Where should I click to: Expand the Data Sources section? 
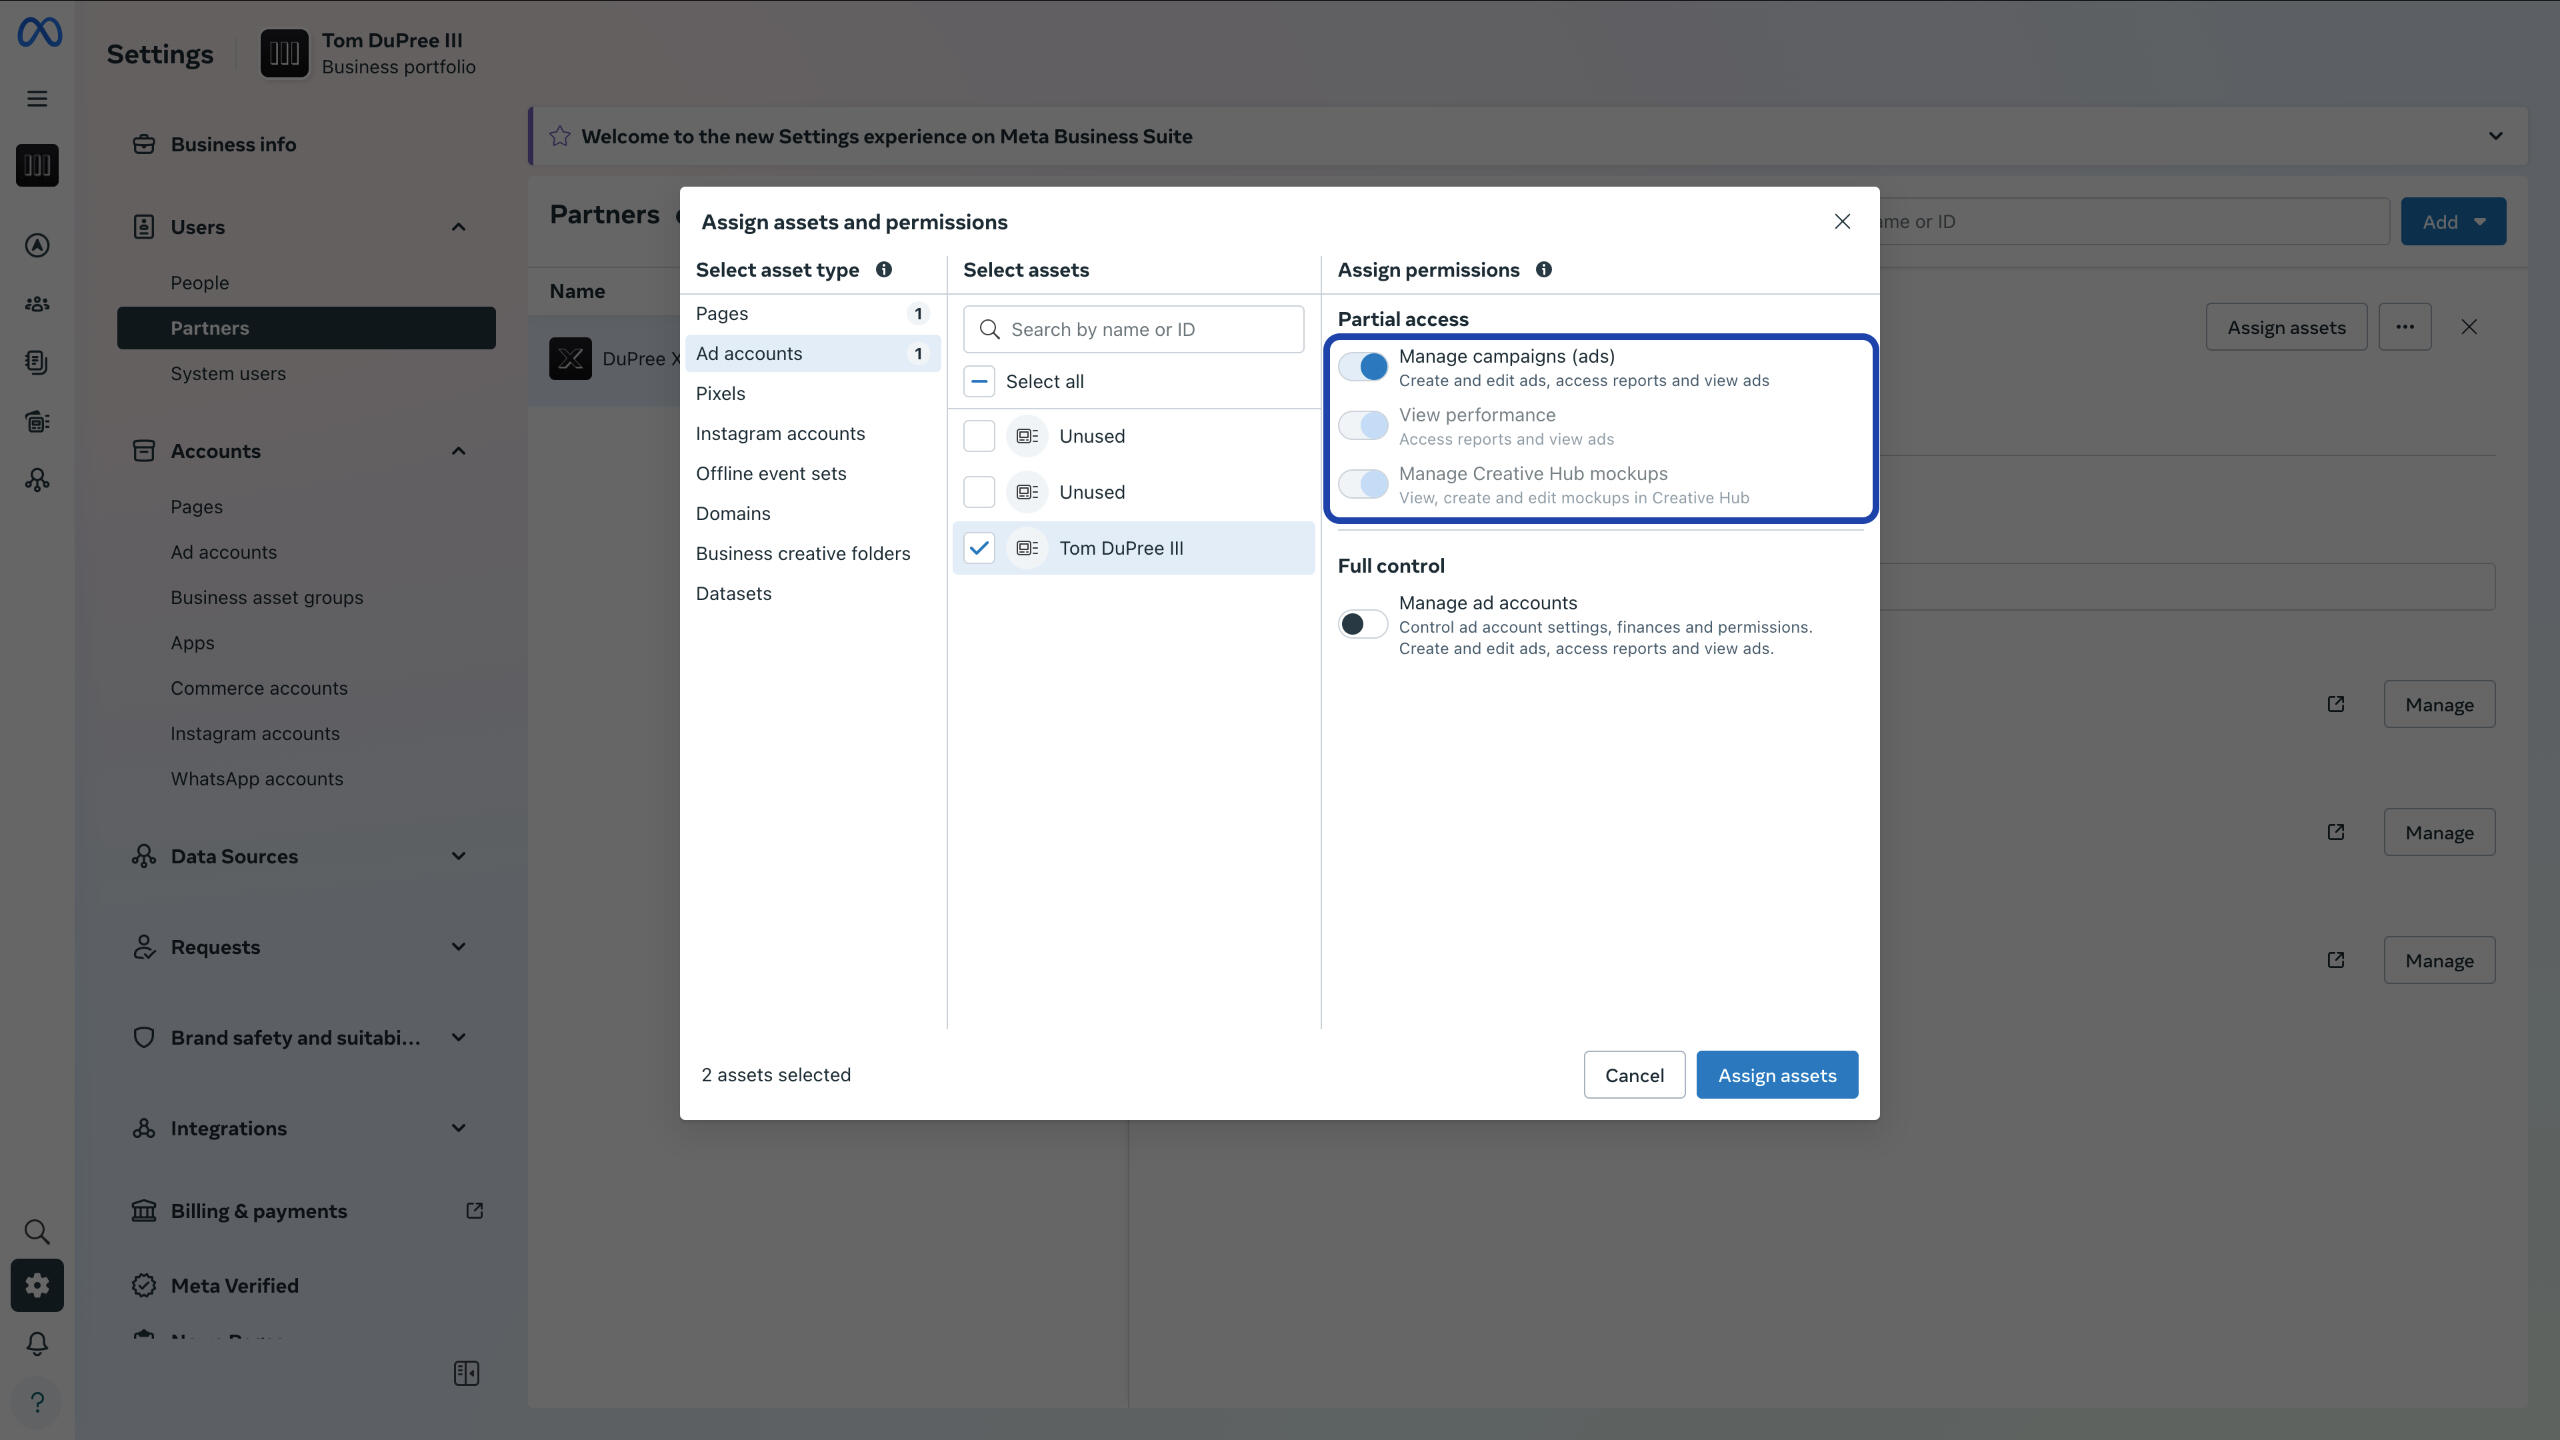pos(458,856)
